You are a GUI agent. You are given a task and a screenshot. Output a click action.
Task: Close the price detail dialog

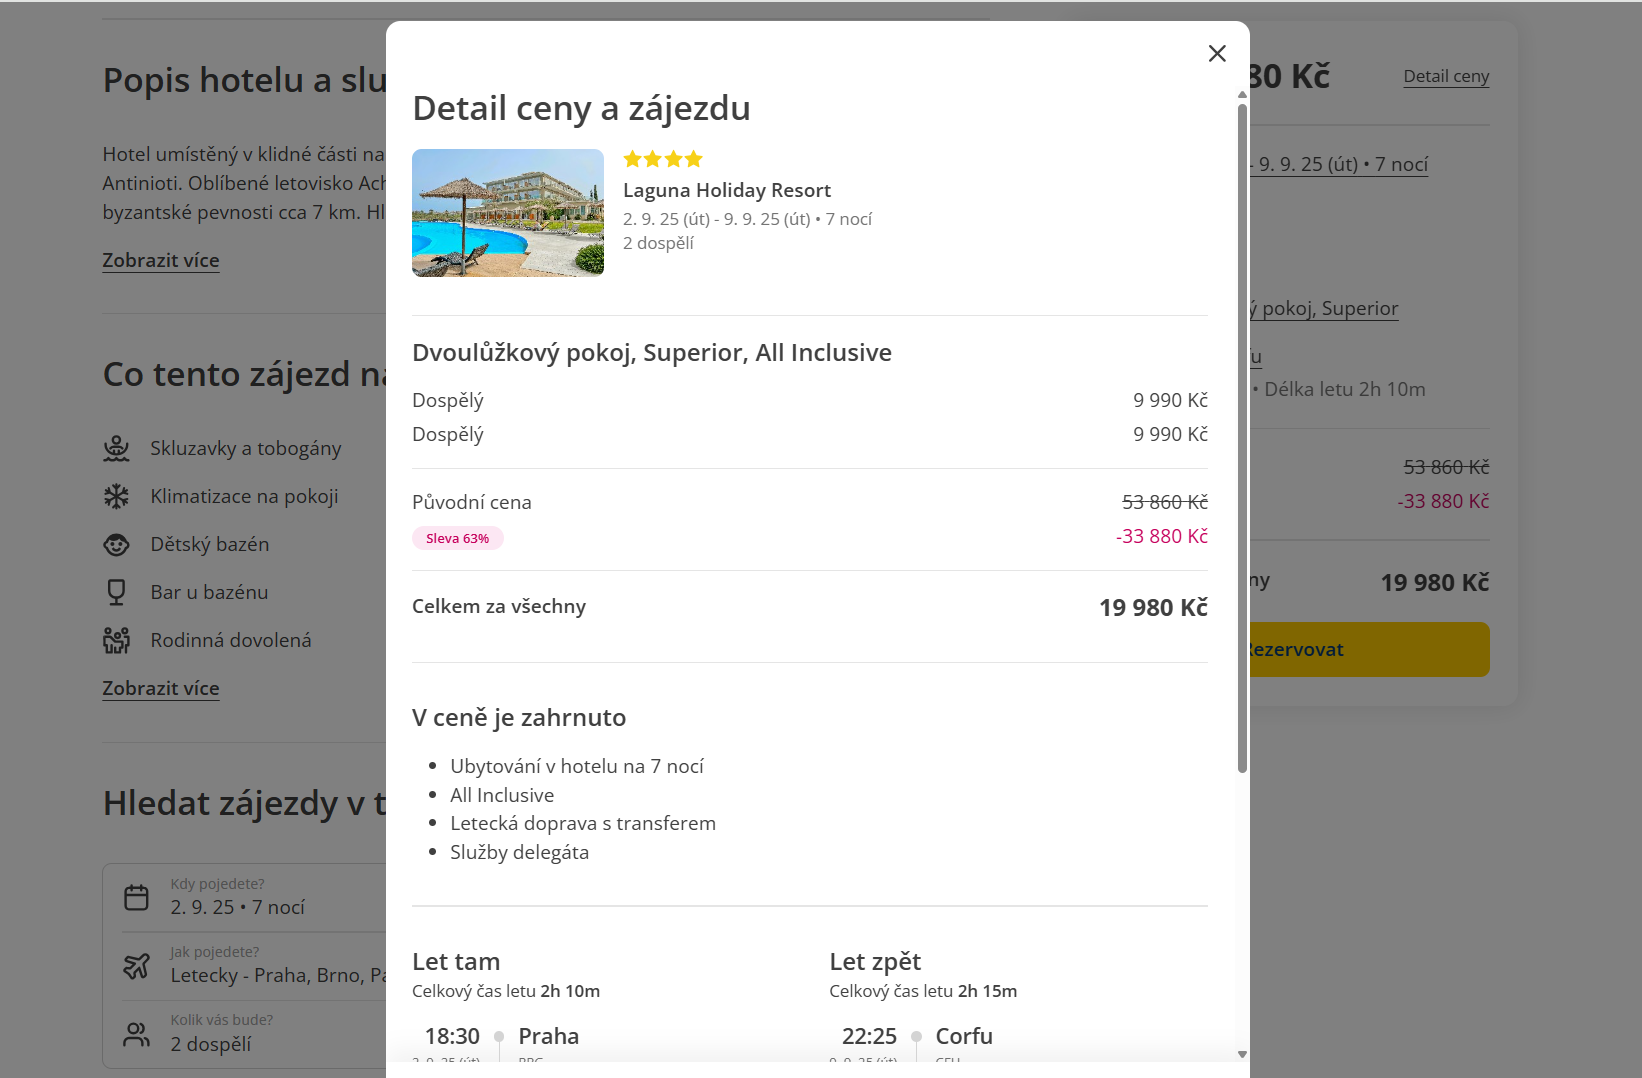(1217, 54)
